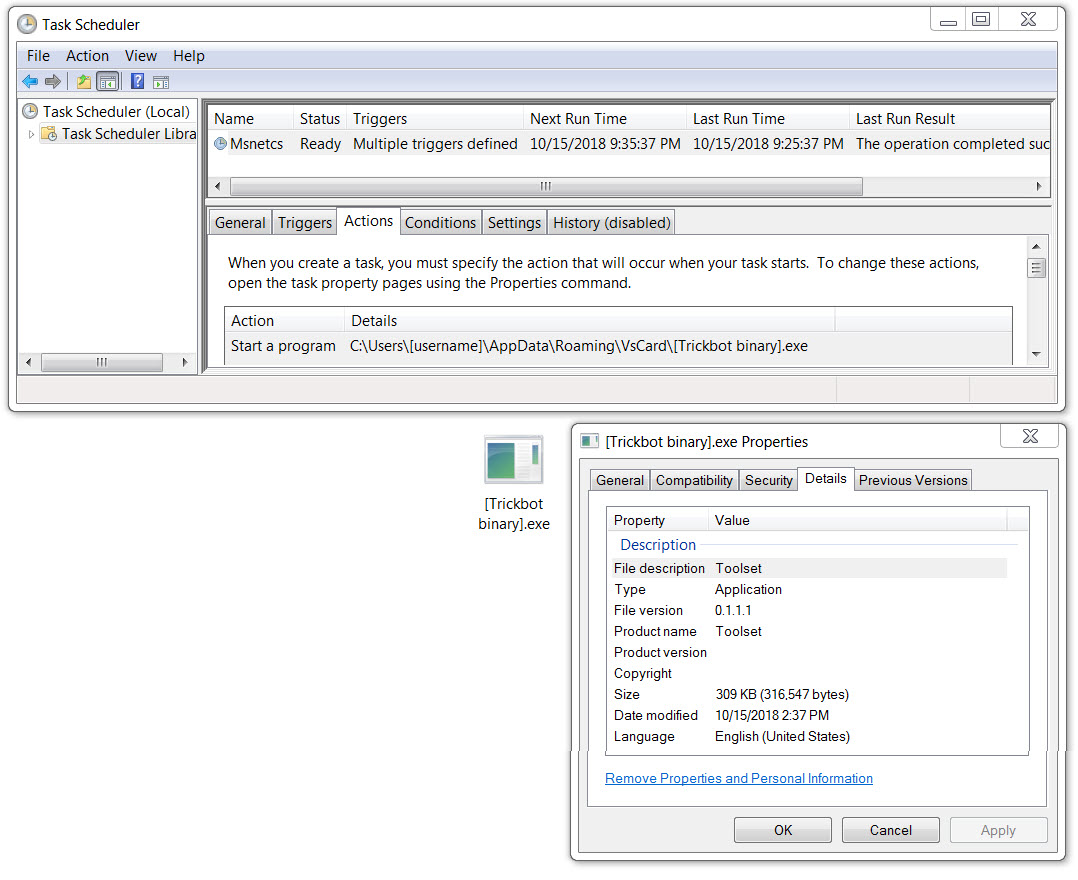Select the Details tab in Properties
The image size is (1078, 880).
826,478
